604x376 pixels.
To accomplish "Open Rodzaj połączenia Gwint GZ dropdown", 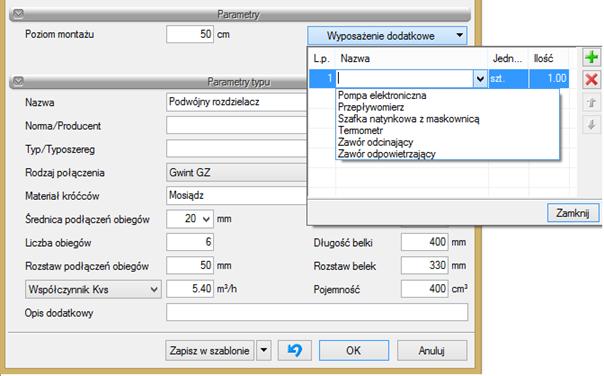I will point(237,172).
